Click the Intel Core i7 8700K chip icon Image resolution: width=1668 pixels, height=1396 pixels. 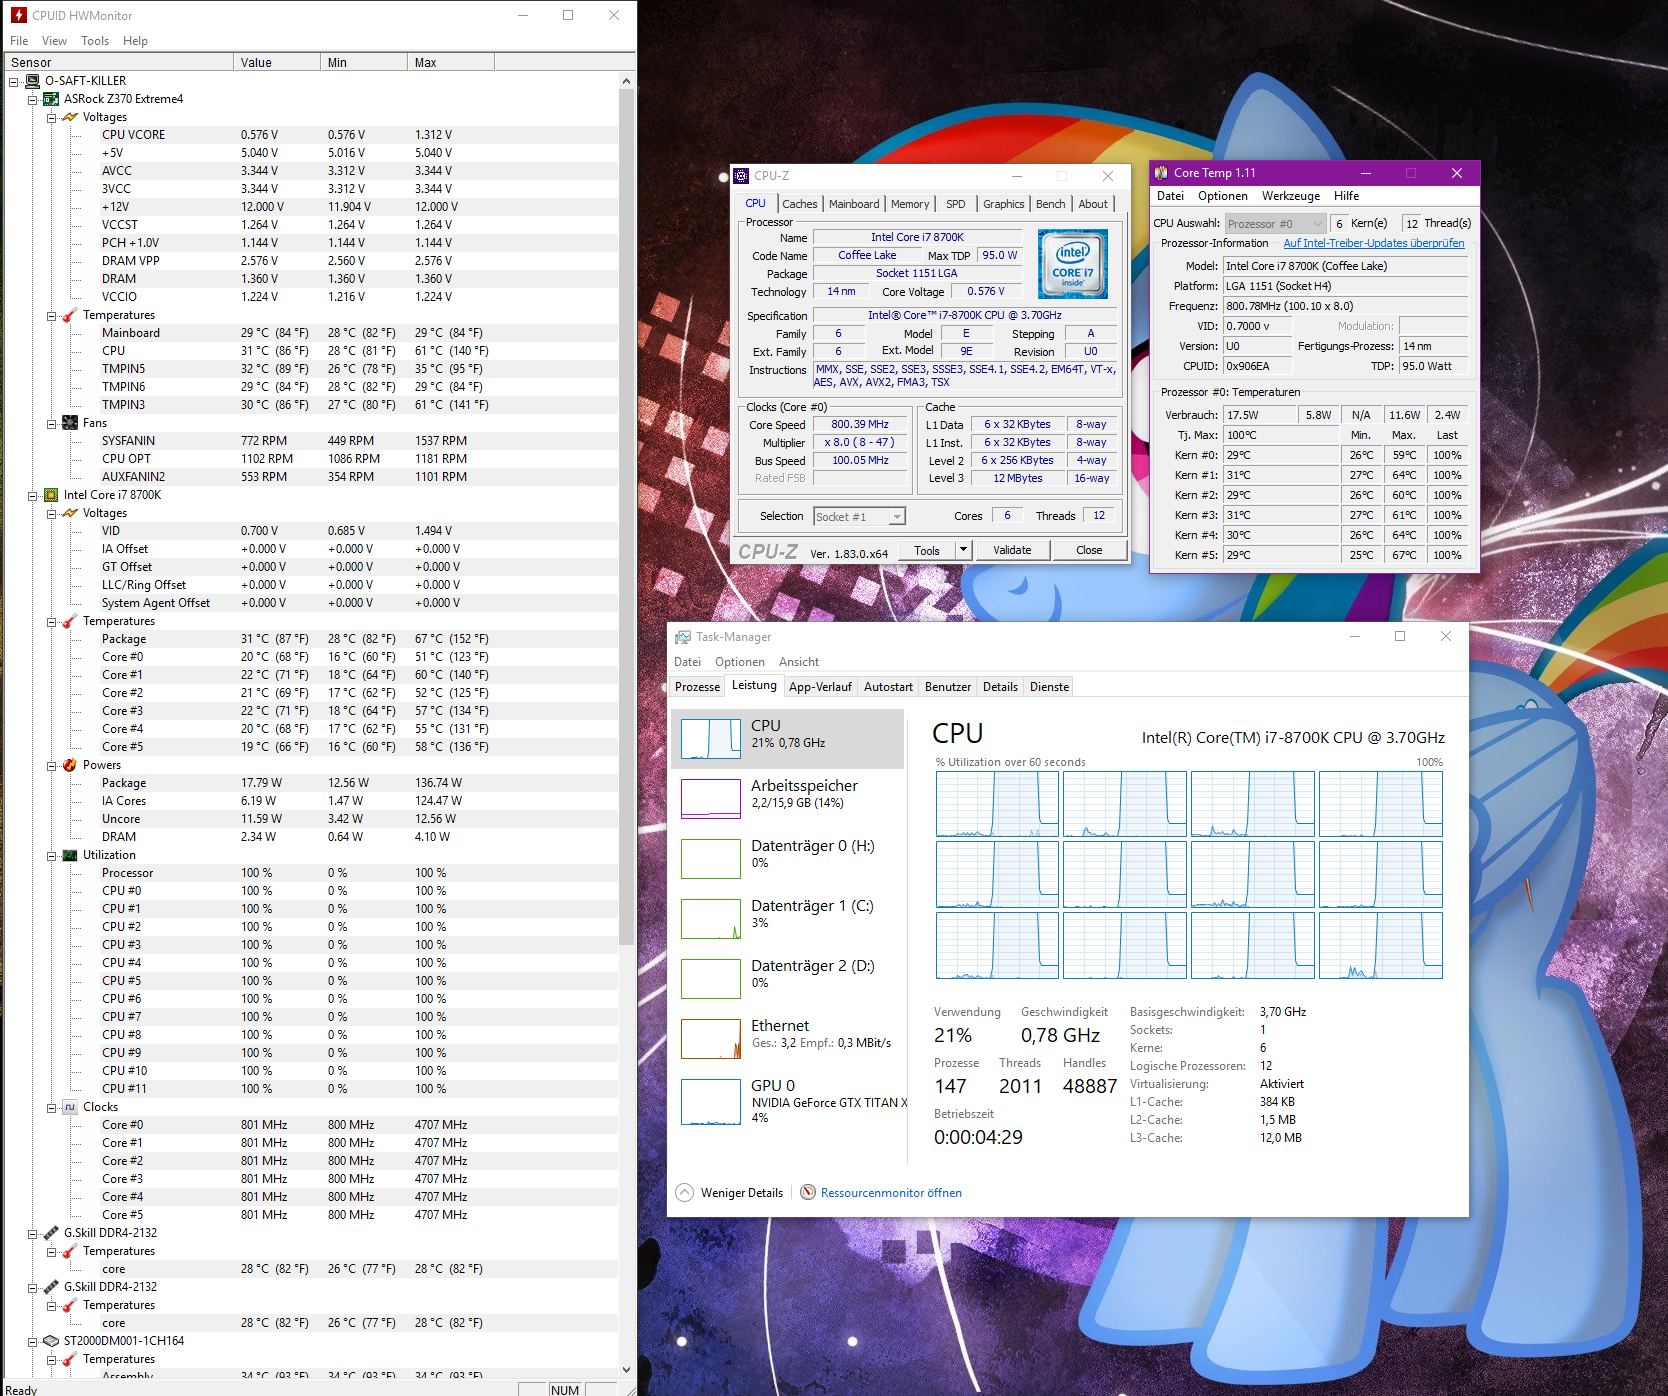pyautogui.click(x=51, y=495)
